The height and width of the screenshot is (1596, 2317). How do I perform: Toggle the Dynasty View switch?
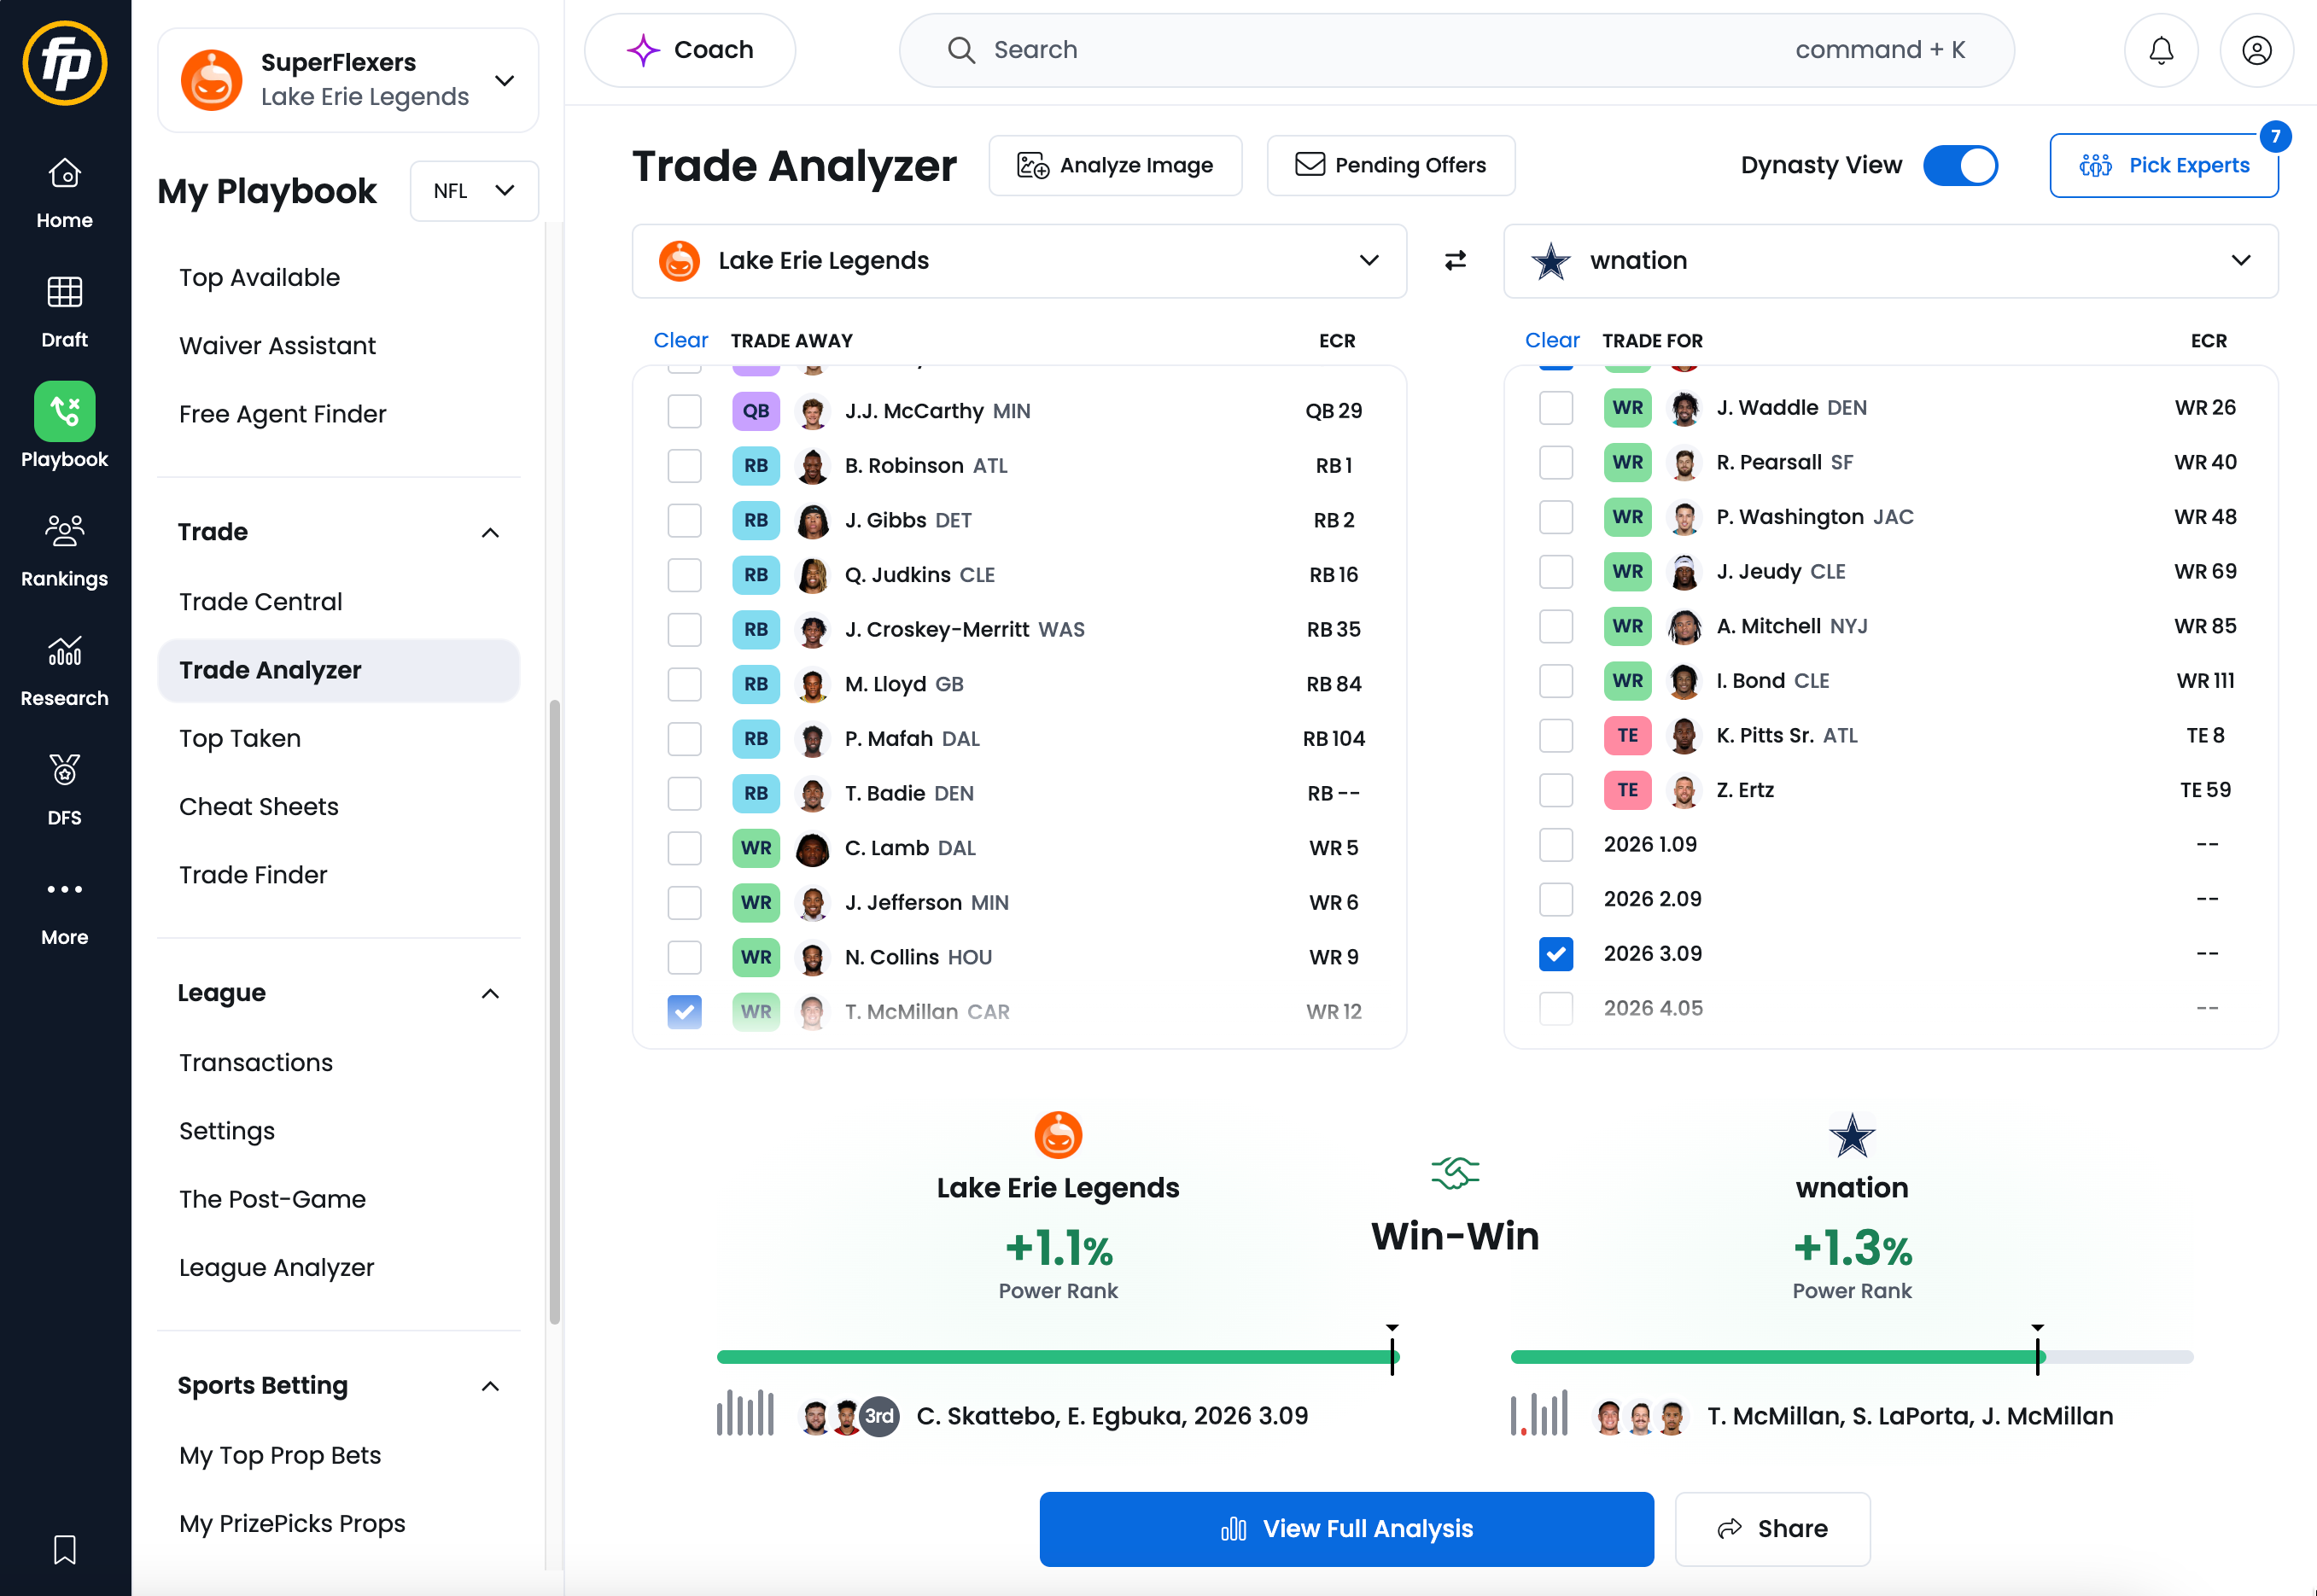1960,166
